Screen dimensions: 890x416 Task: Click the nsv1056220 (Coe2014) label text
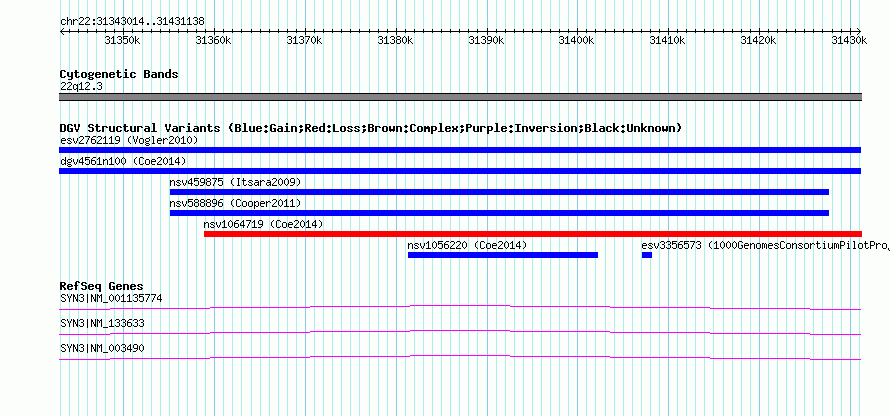click(x=468, y=245)
